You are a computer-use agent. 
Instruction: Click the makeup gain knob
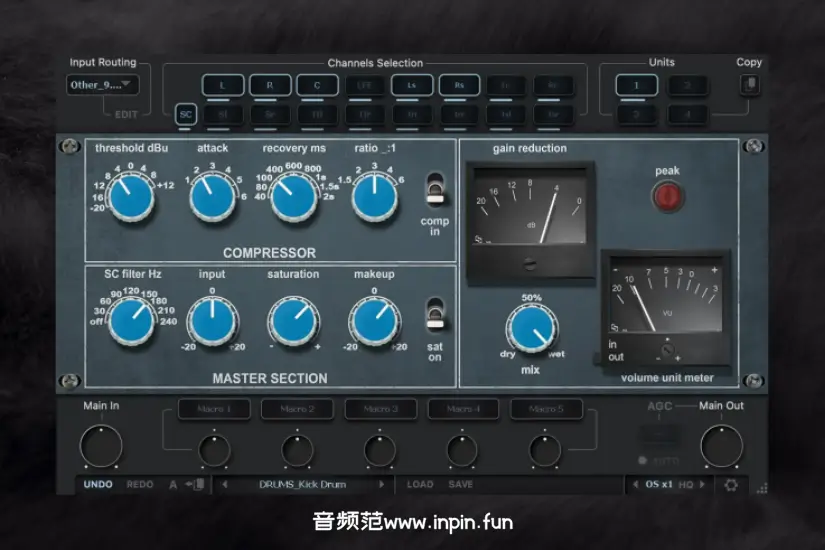click(375, 321)
